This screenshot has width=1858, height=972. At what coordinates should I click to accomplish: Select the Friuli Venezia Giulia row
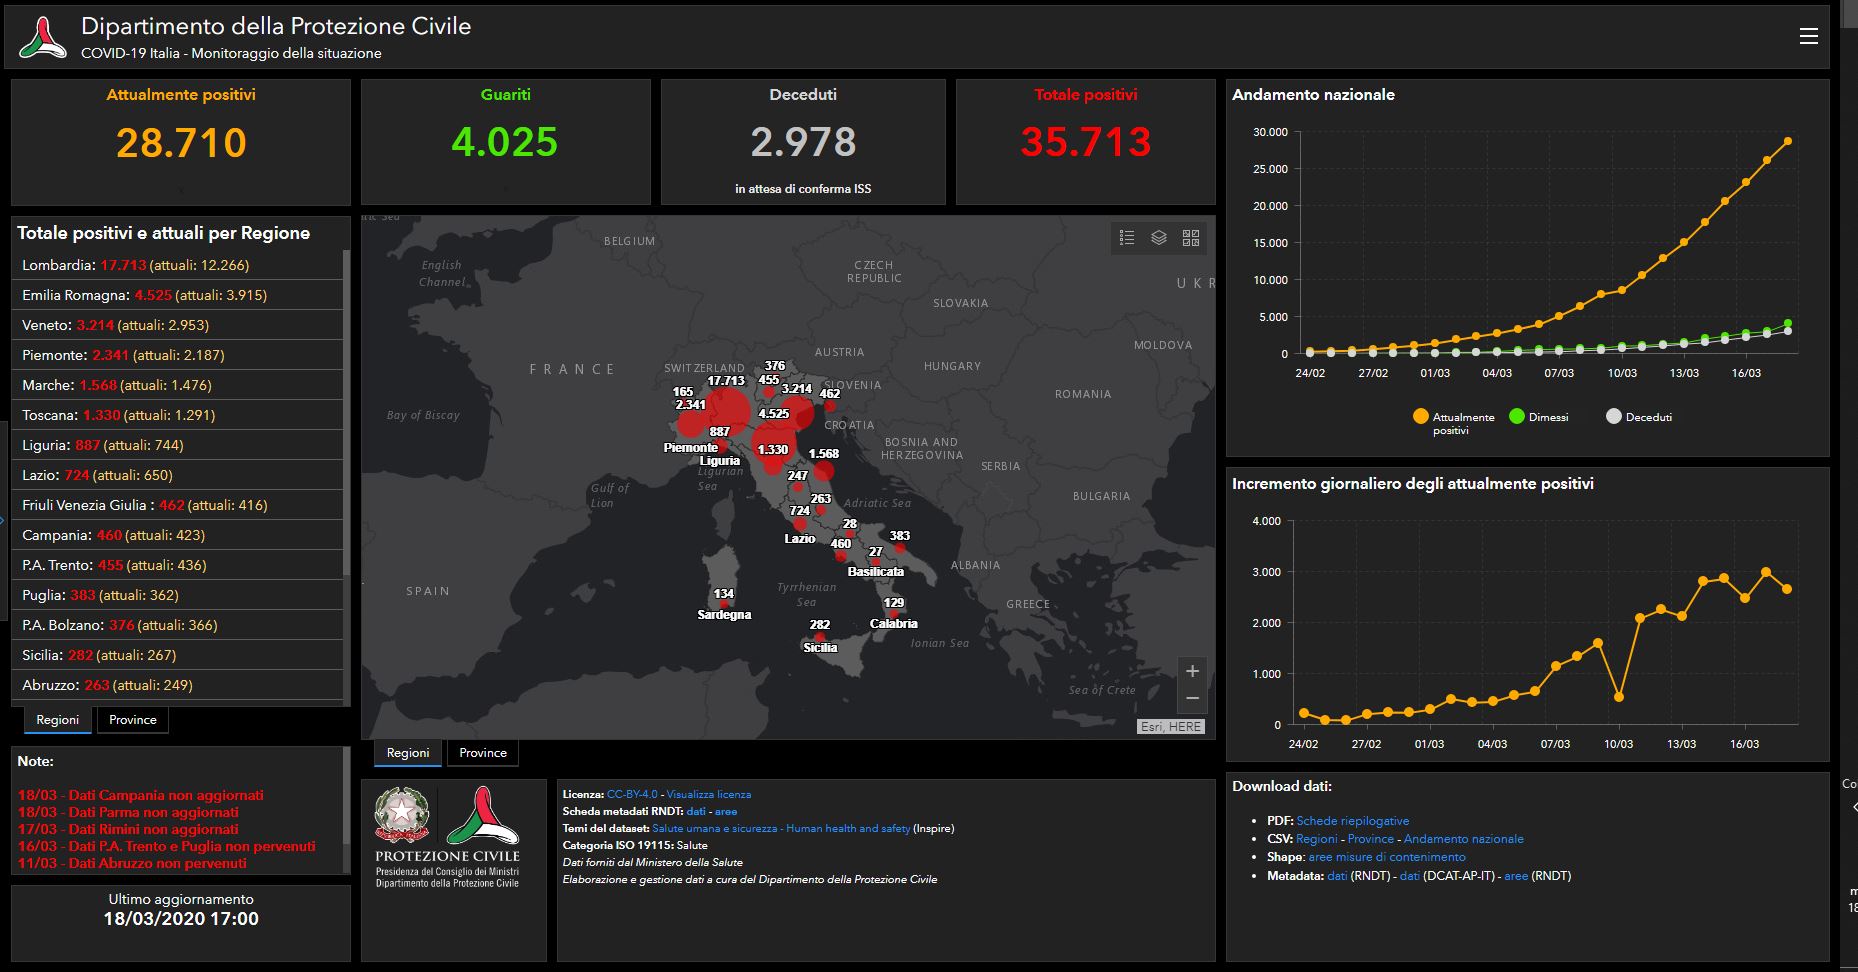(x=177, y=505)
